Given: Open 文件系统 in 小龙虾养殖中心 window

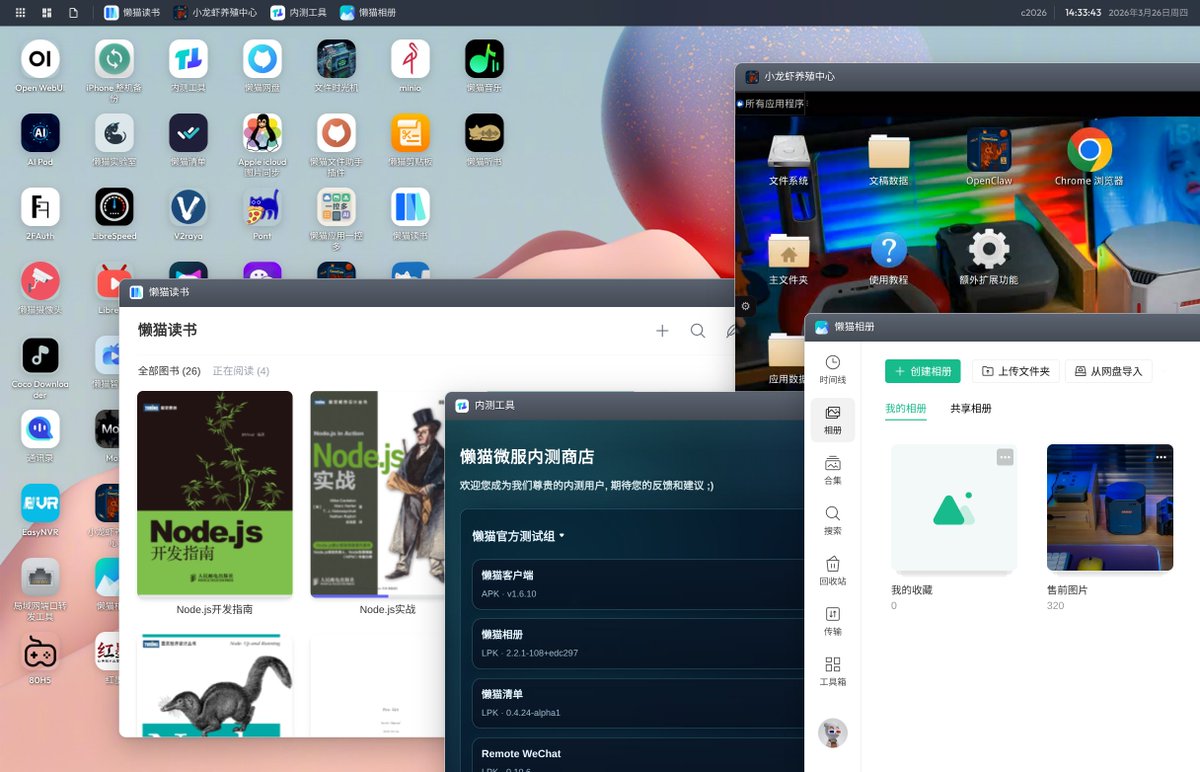Looking at the screenshot, I should pos(788,150).
